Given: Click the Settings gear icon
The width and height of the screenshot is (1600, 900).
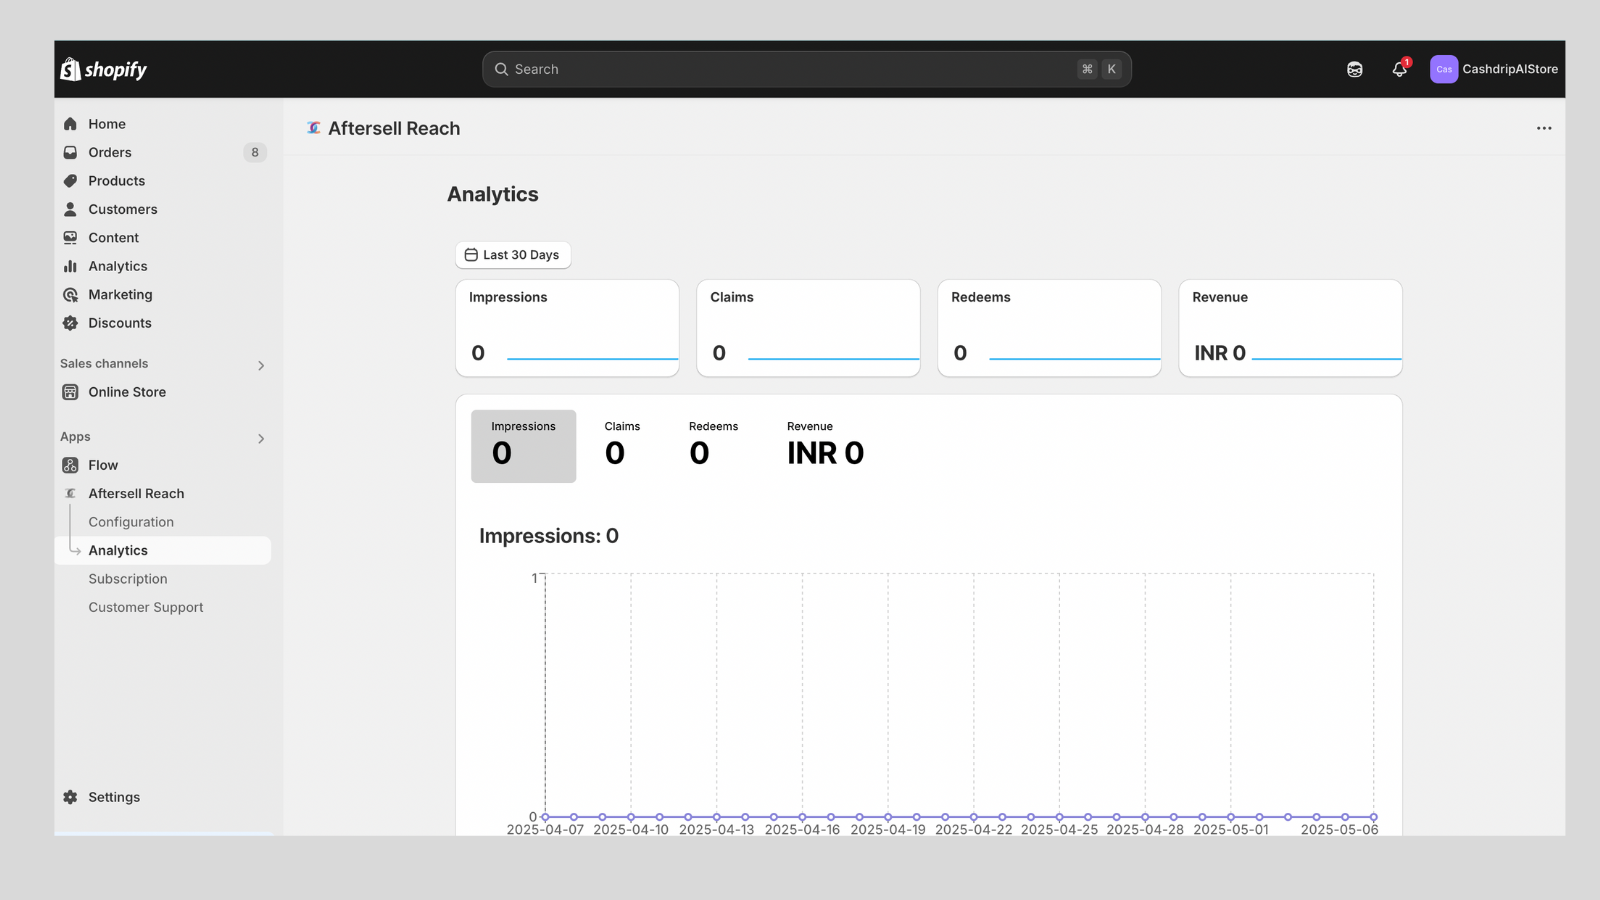Looking at the screenshot, I should pos(70,797).
